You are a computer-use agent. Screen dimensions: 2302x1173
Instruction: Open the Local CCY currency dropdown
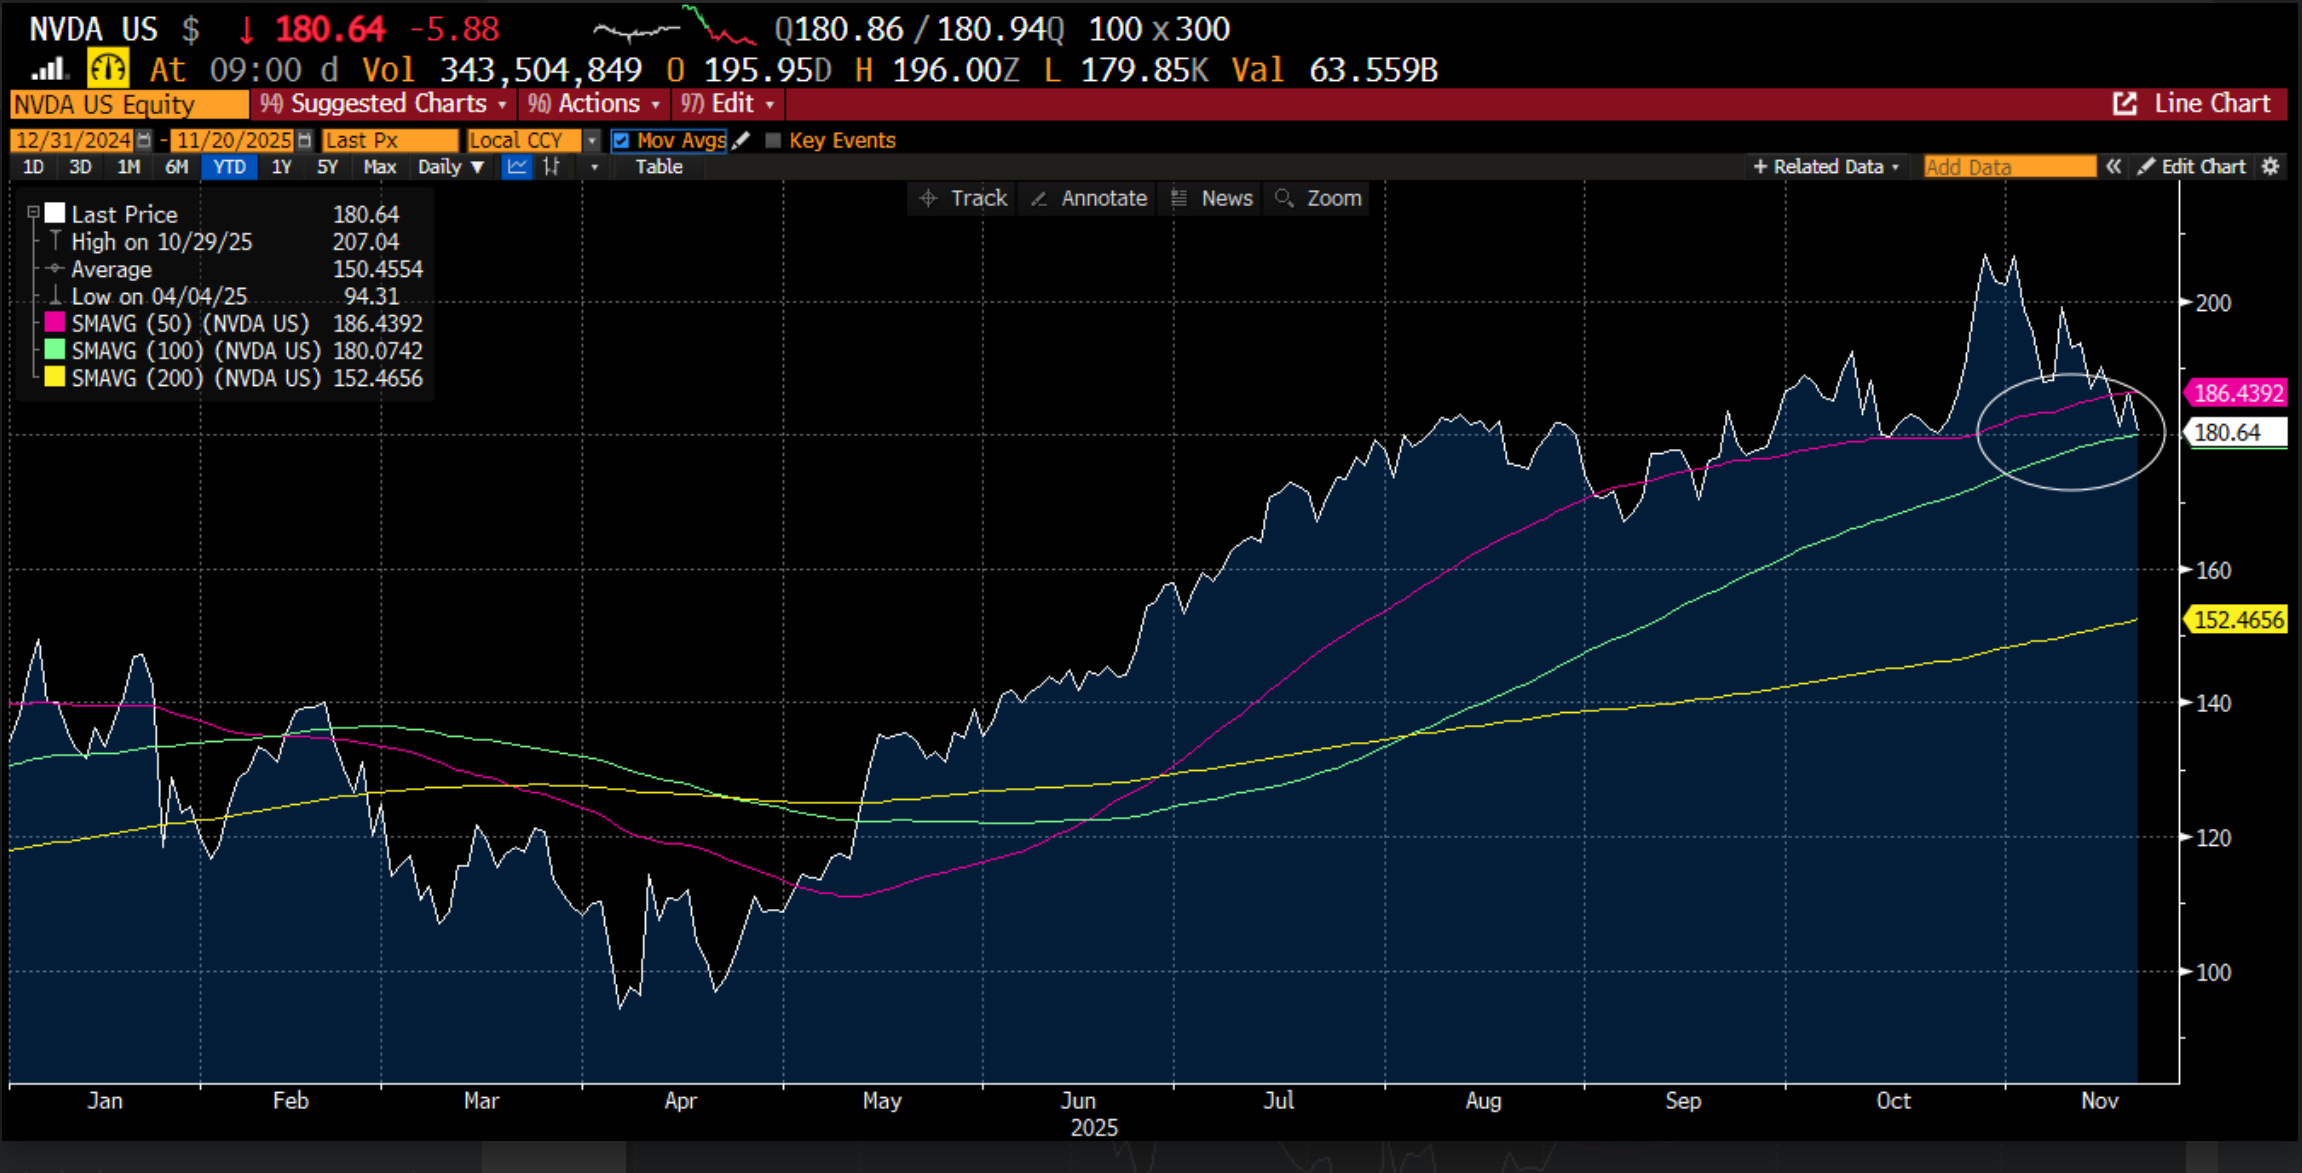pyautogui.click(x=591, y=140)
